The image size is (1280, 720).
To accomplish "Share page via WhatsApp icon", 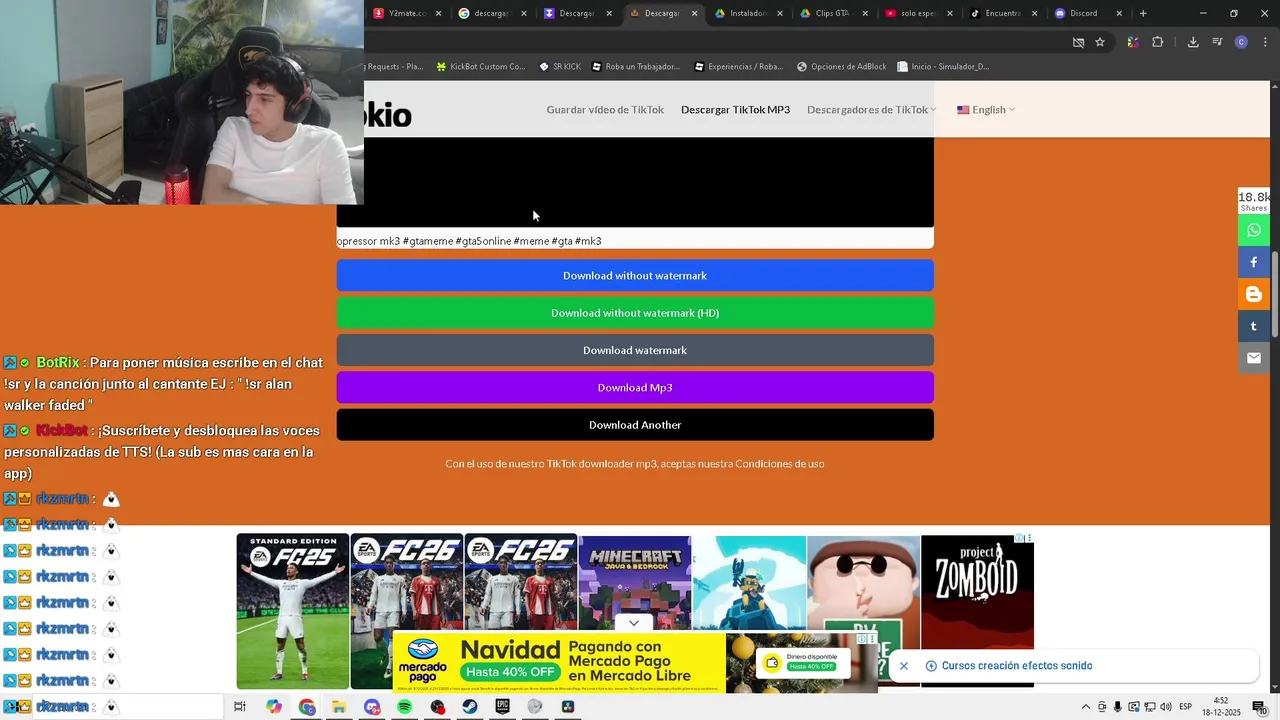I will click(1253, 230).
